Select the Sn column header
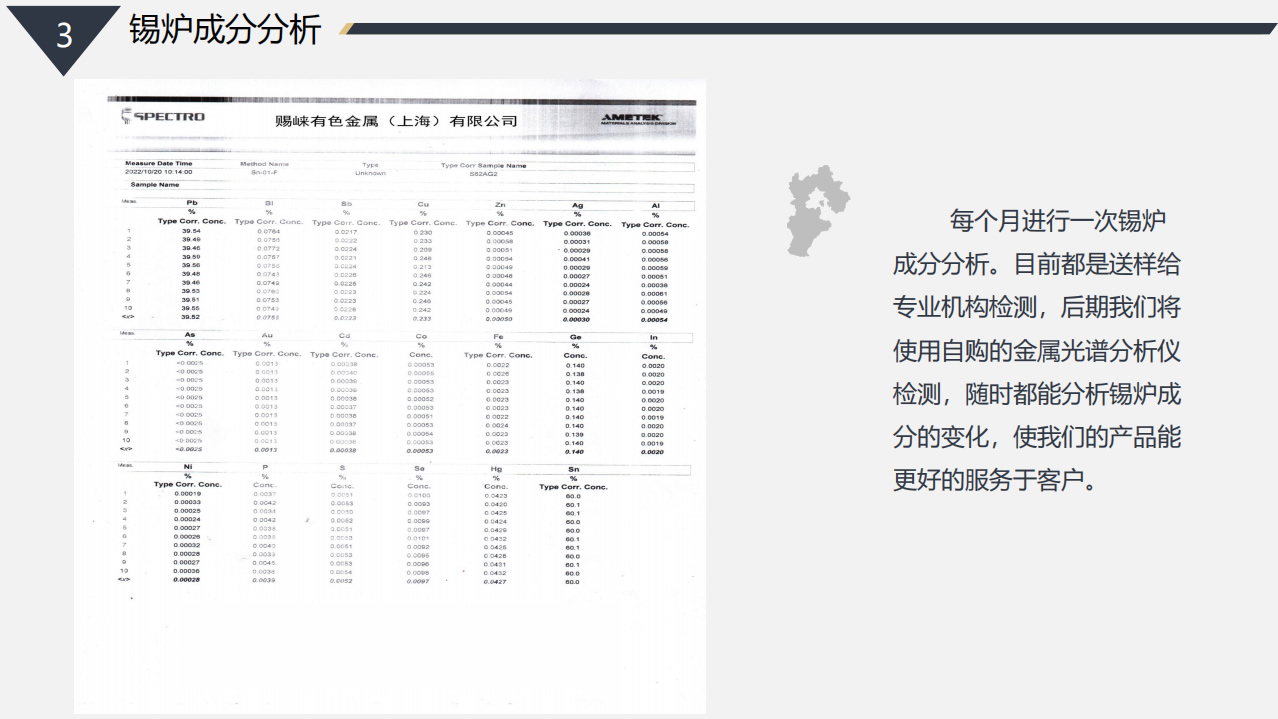1278x719 pixels. click(573, 468)
